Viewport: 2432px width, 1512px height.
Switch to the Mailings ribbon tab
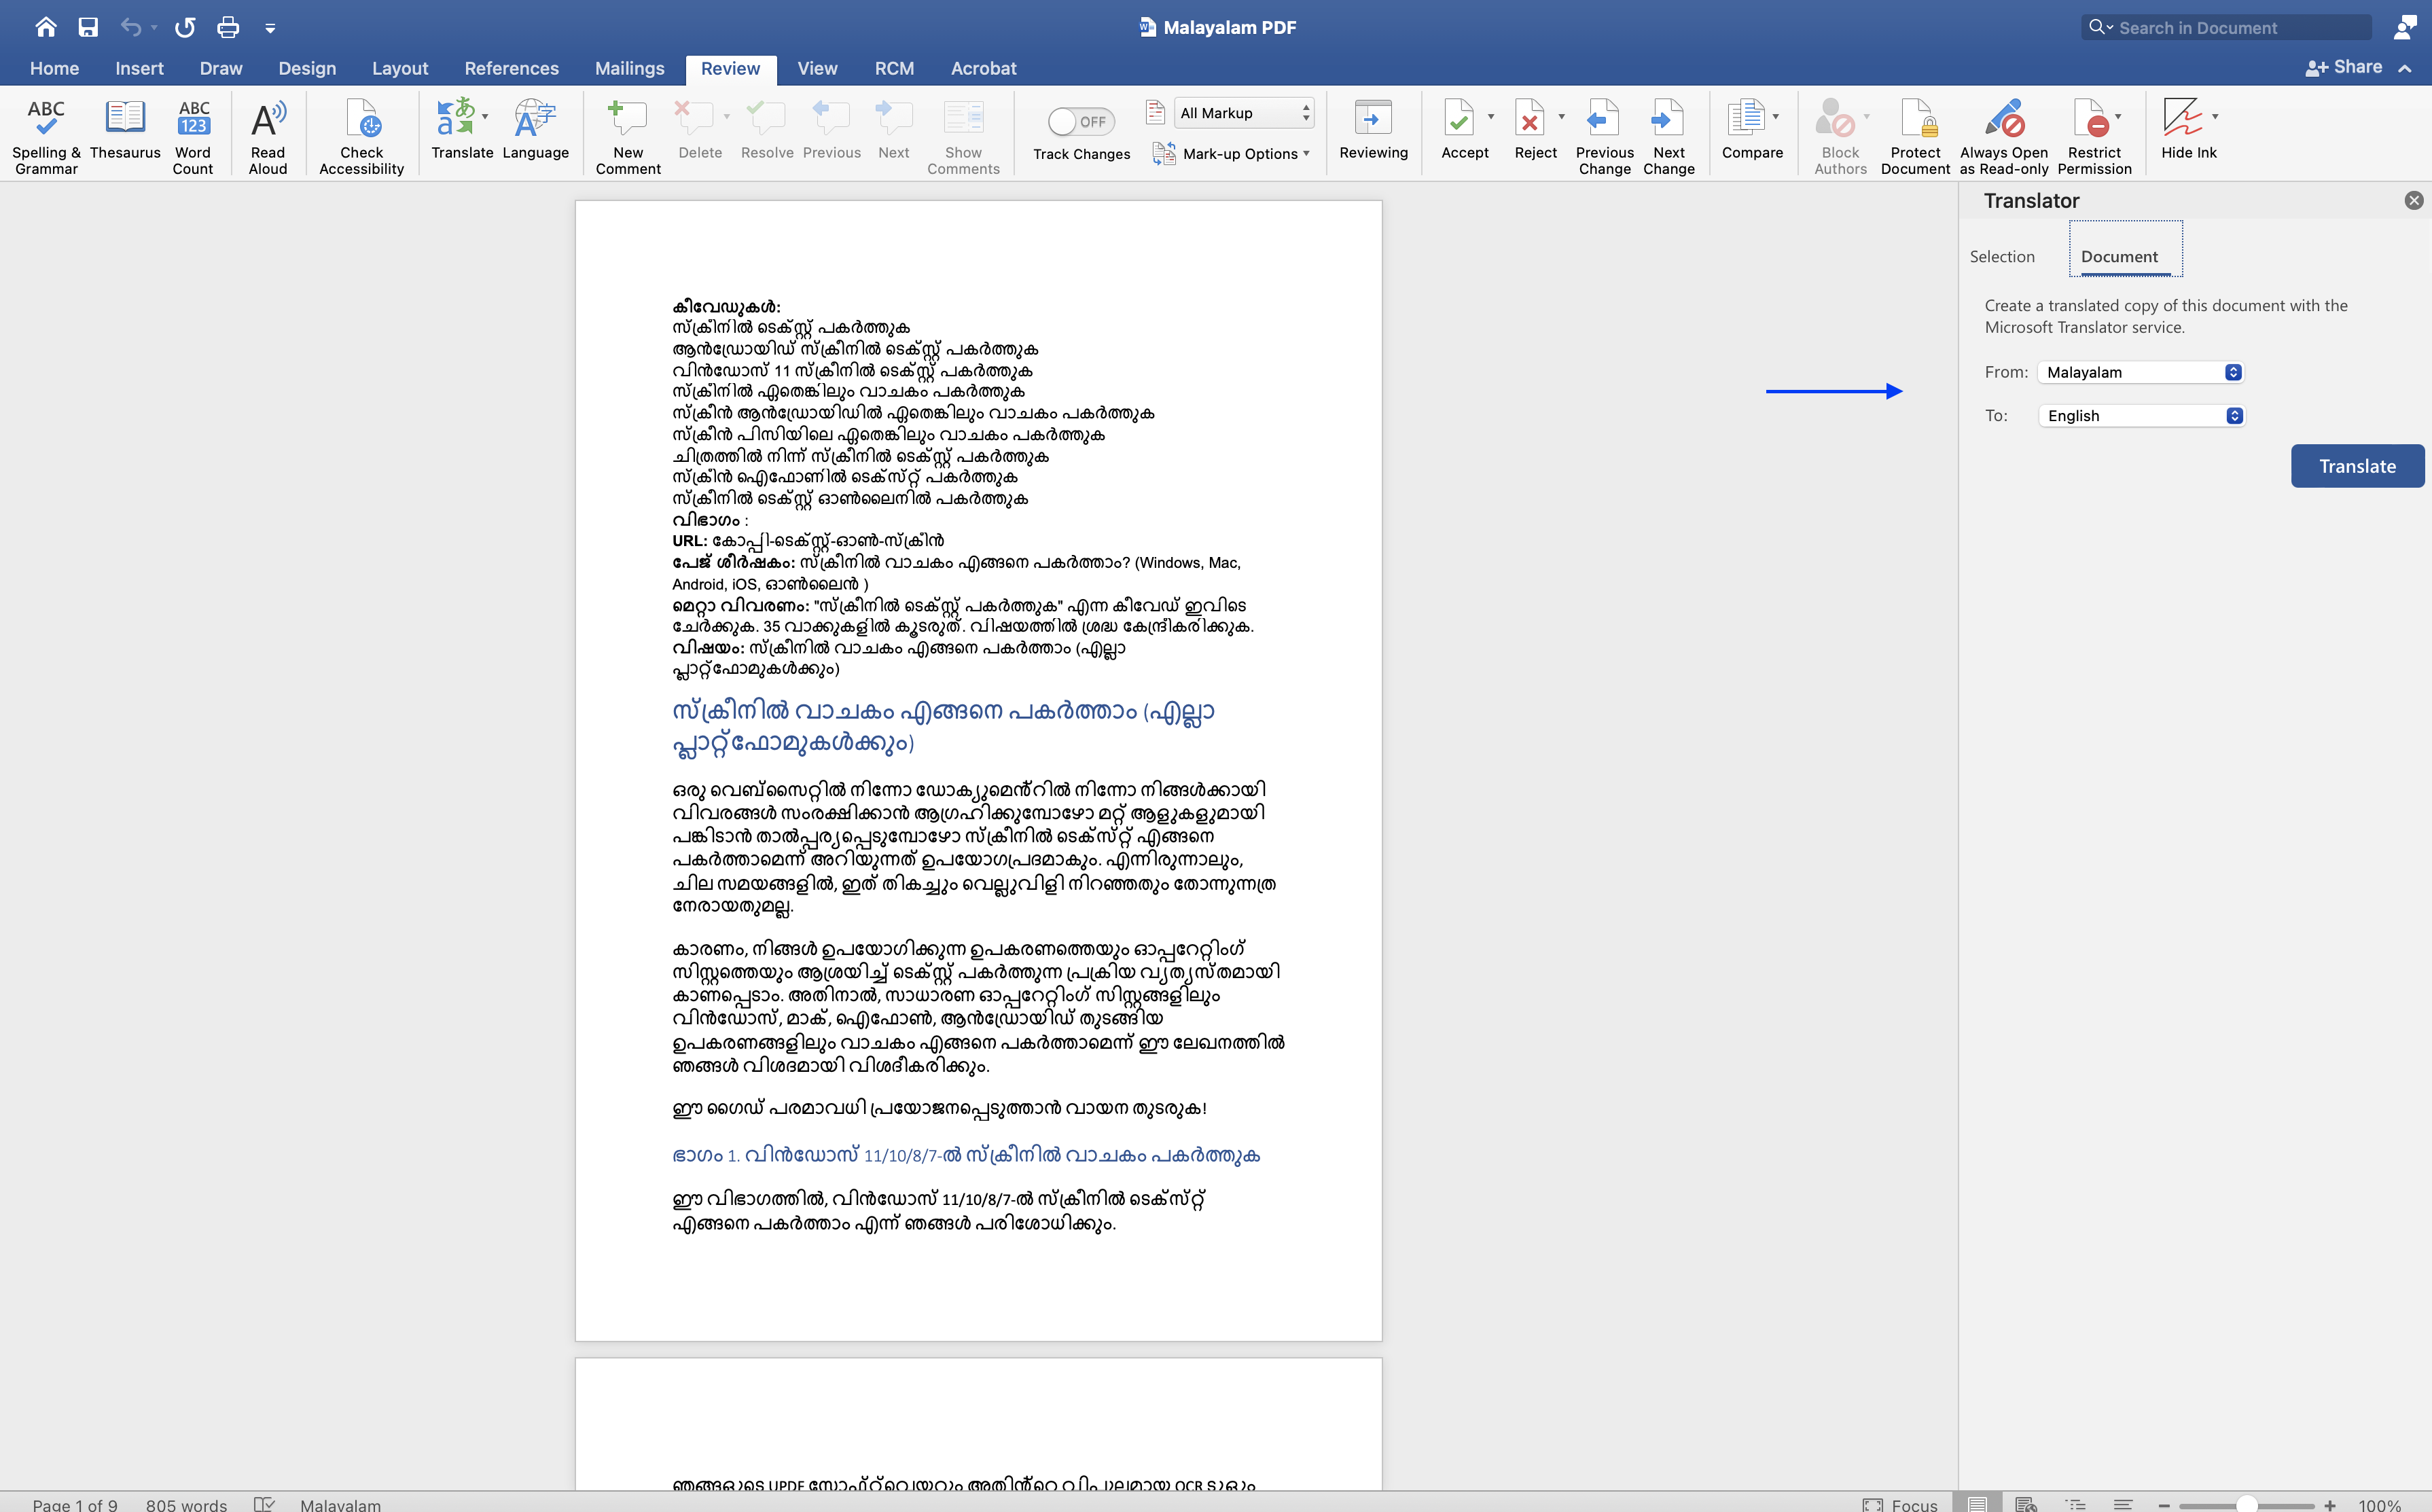click(x=629, y=68)
